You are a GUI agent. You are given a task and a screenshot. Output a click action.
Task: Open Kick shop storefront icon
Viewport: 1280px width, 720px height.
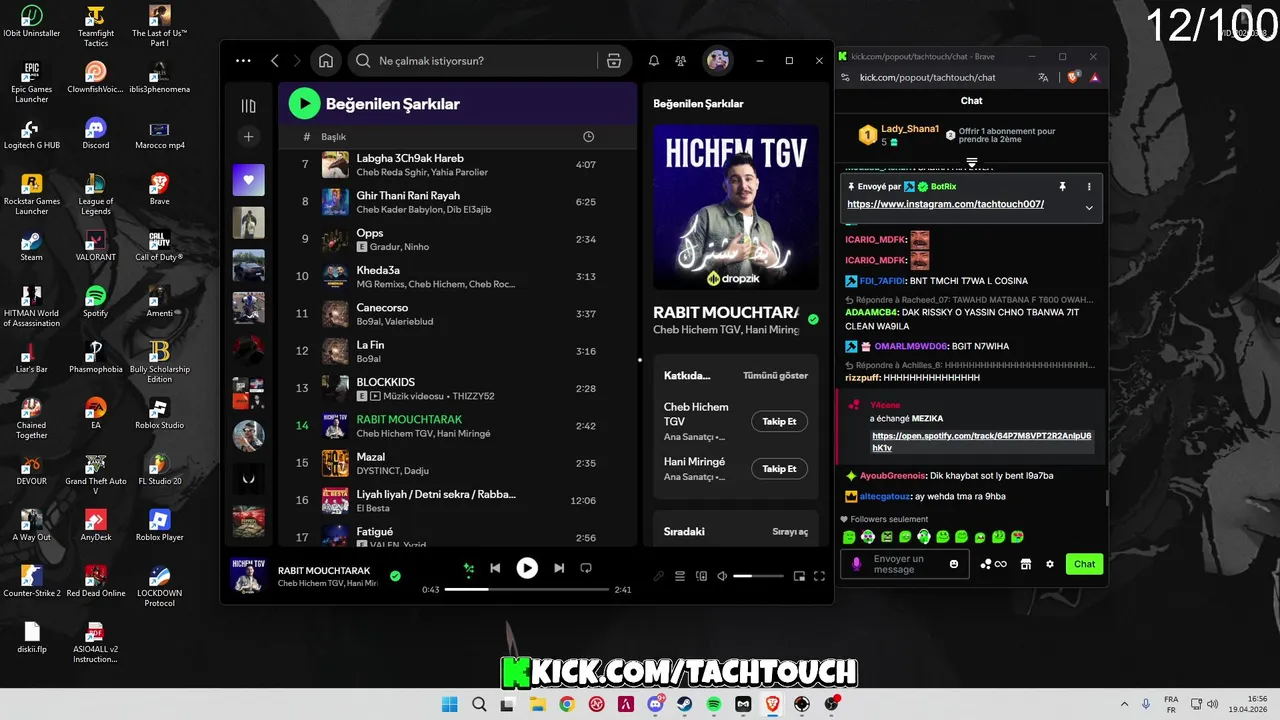tap(1025, 564)
